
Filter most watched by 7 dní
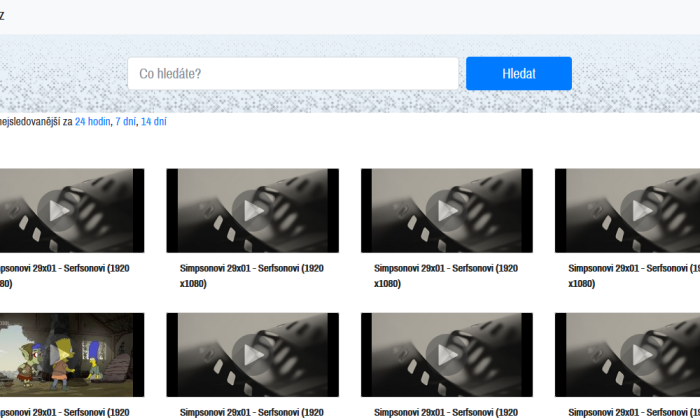pos(125,121)
